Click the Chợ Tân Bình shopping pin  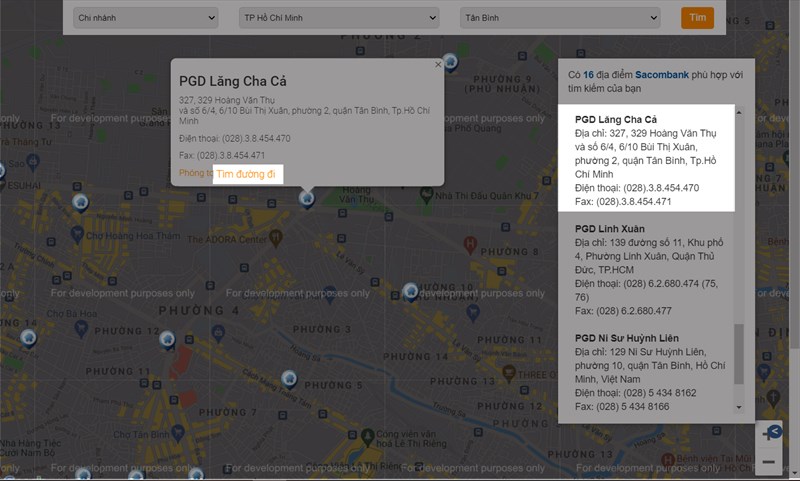pos(178,433)
